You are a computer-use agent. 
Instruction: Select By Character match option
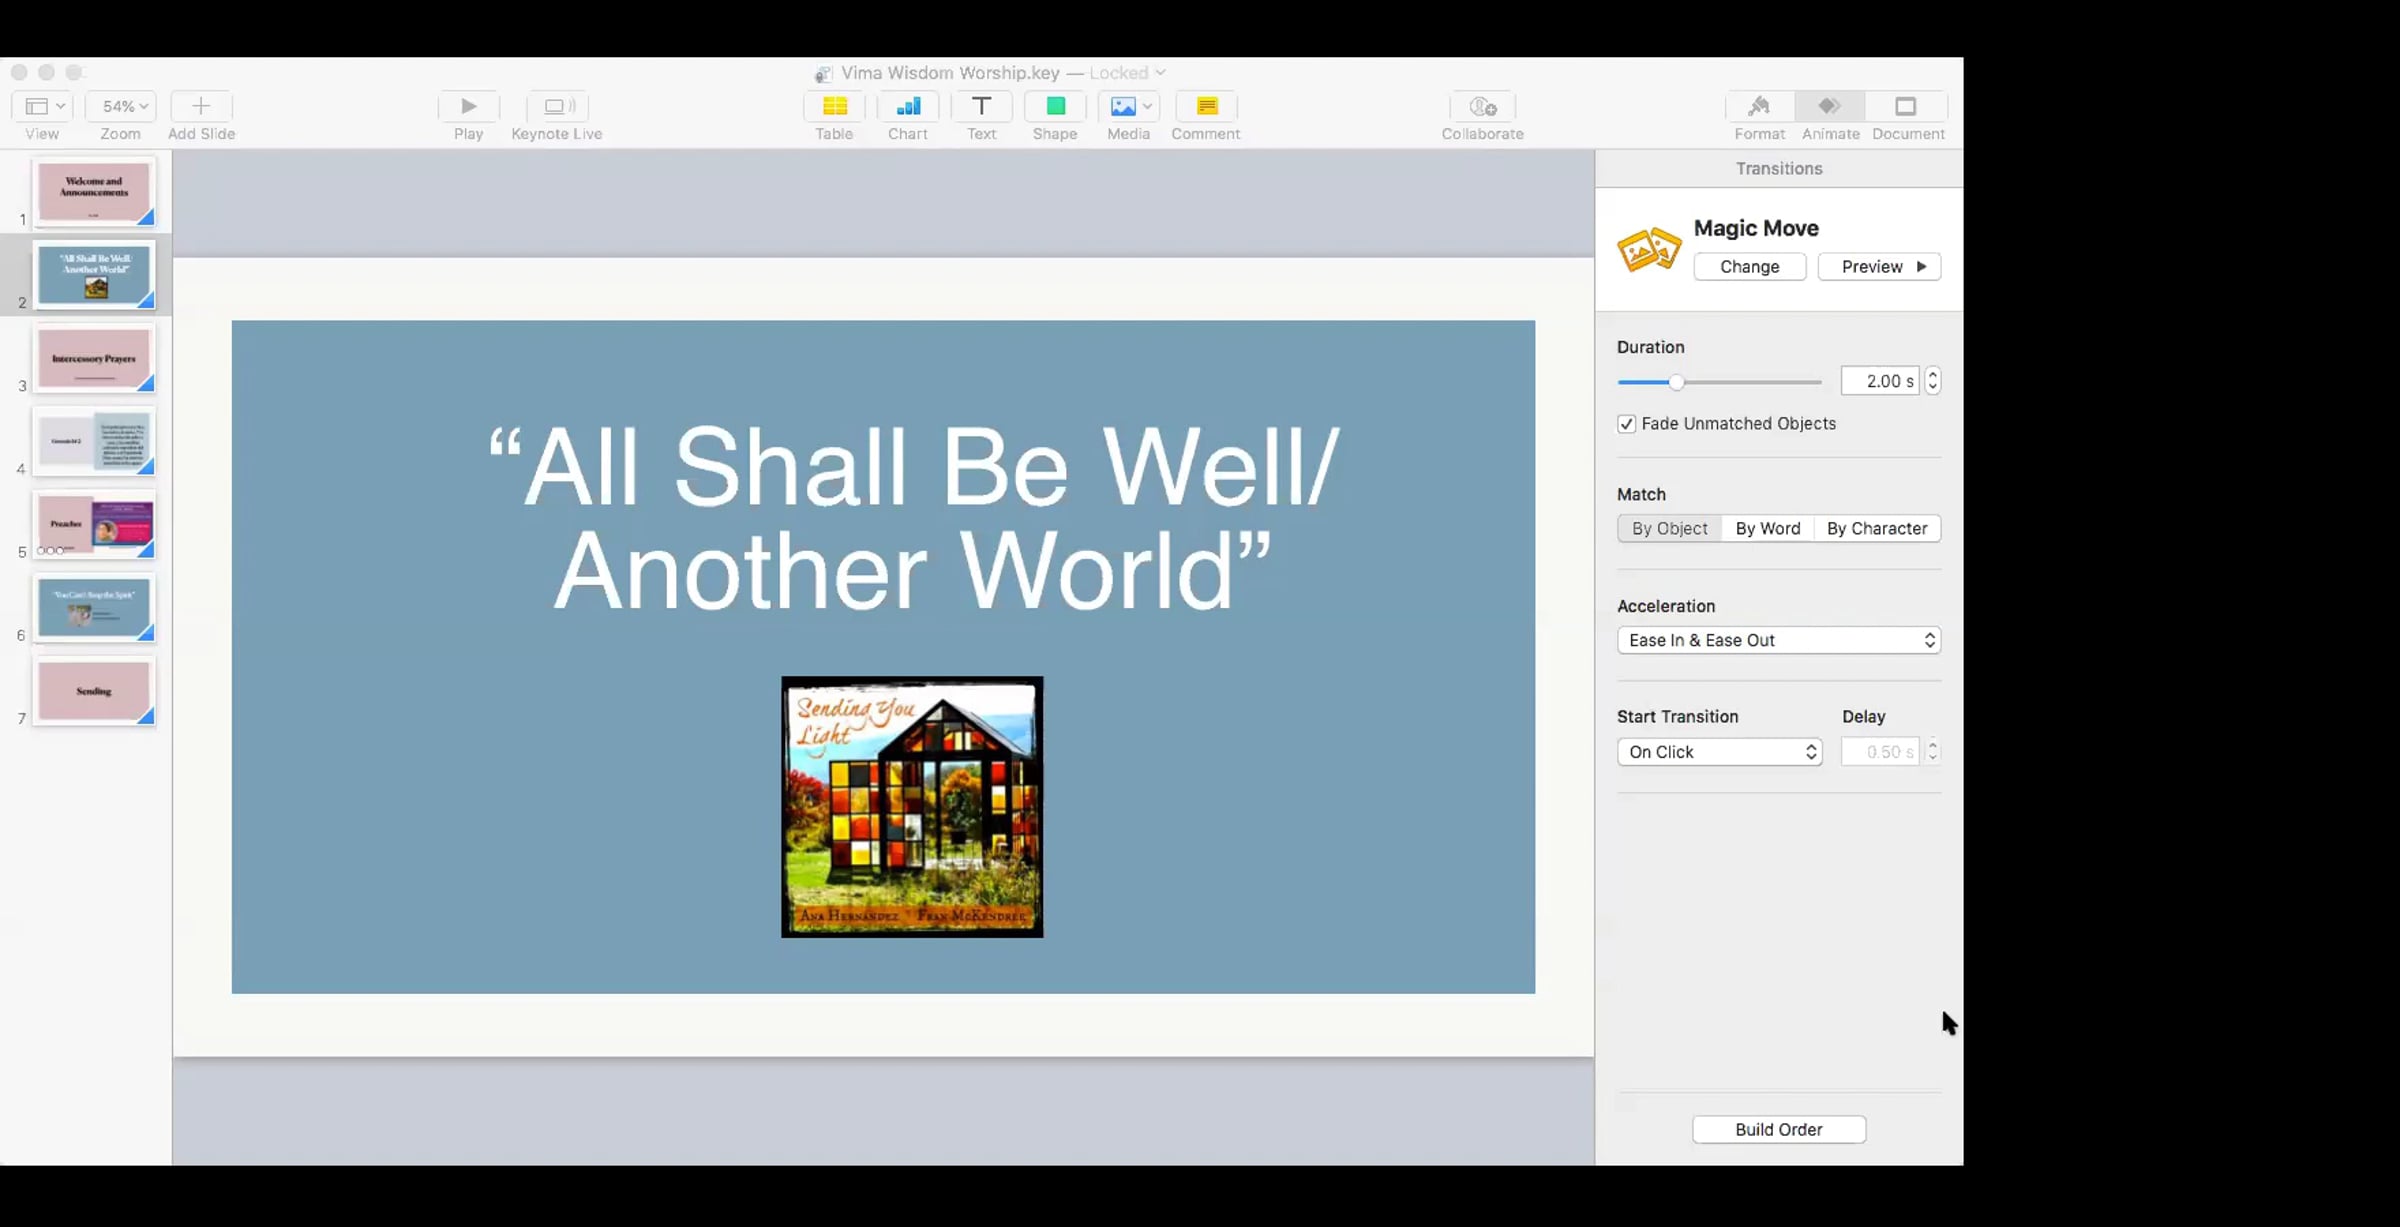[x=1876, y=529]
